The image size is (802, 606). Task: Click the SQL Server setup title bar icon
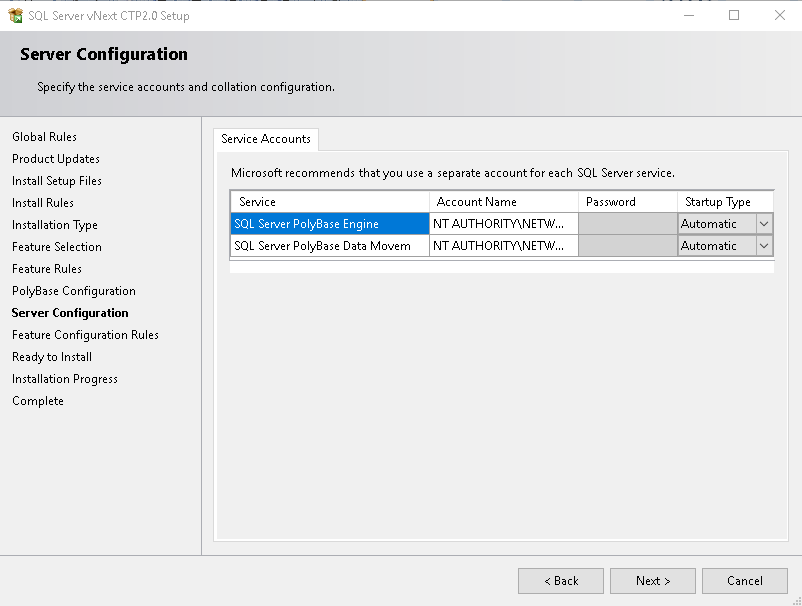[15, 15]
